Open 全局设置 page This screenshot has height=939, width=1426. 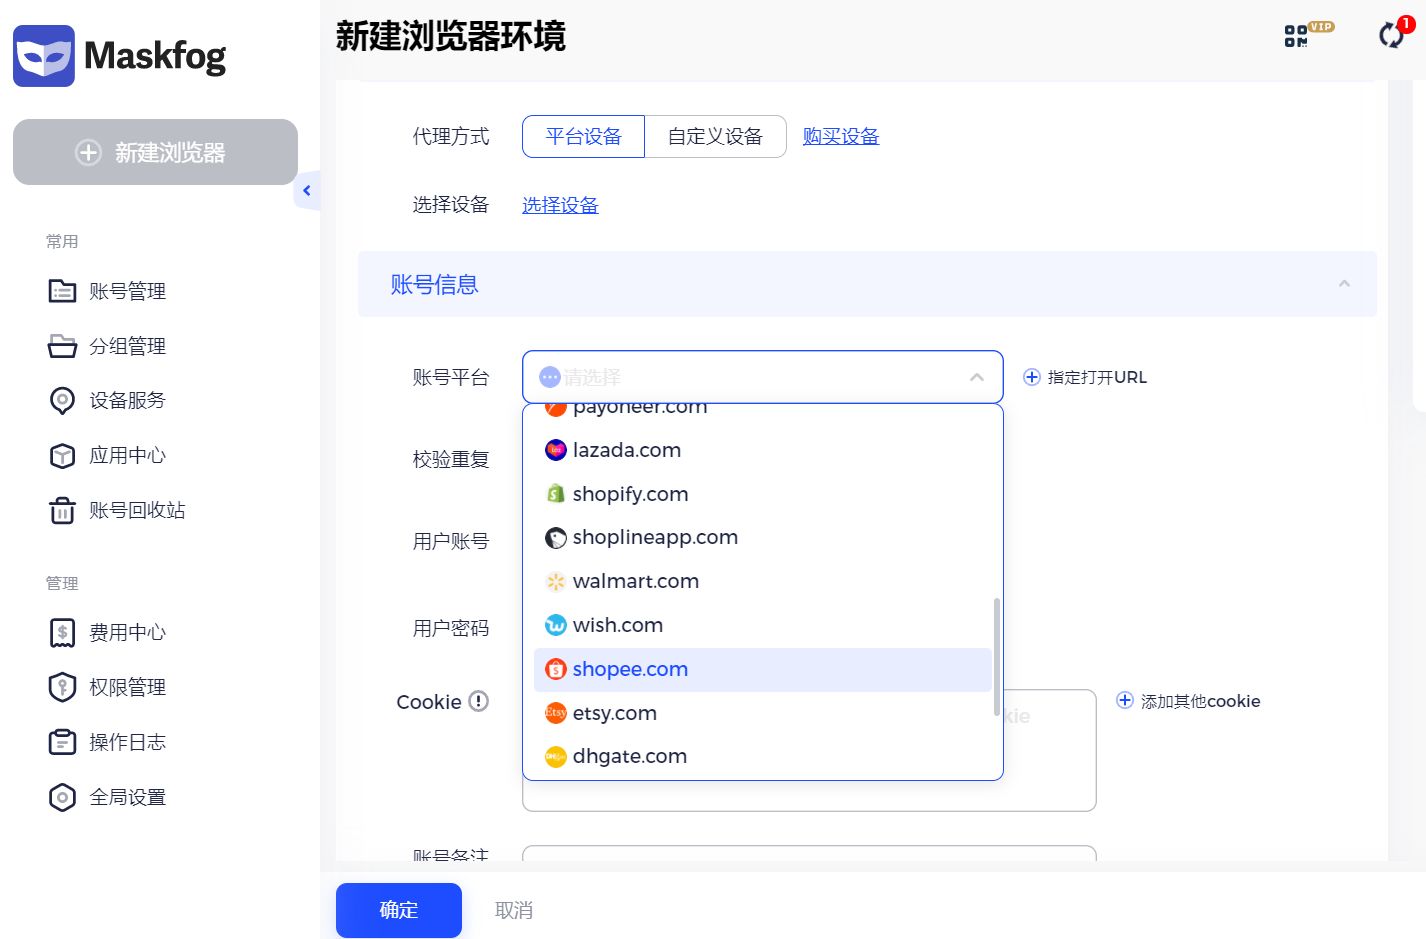point(127,797)
